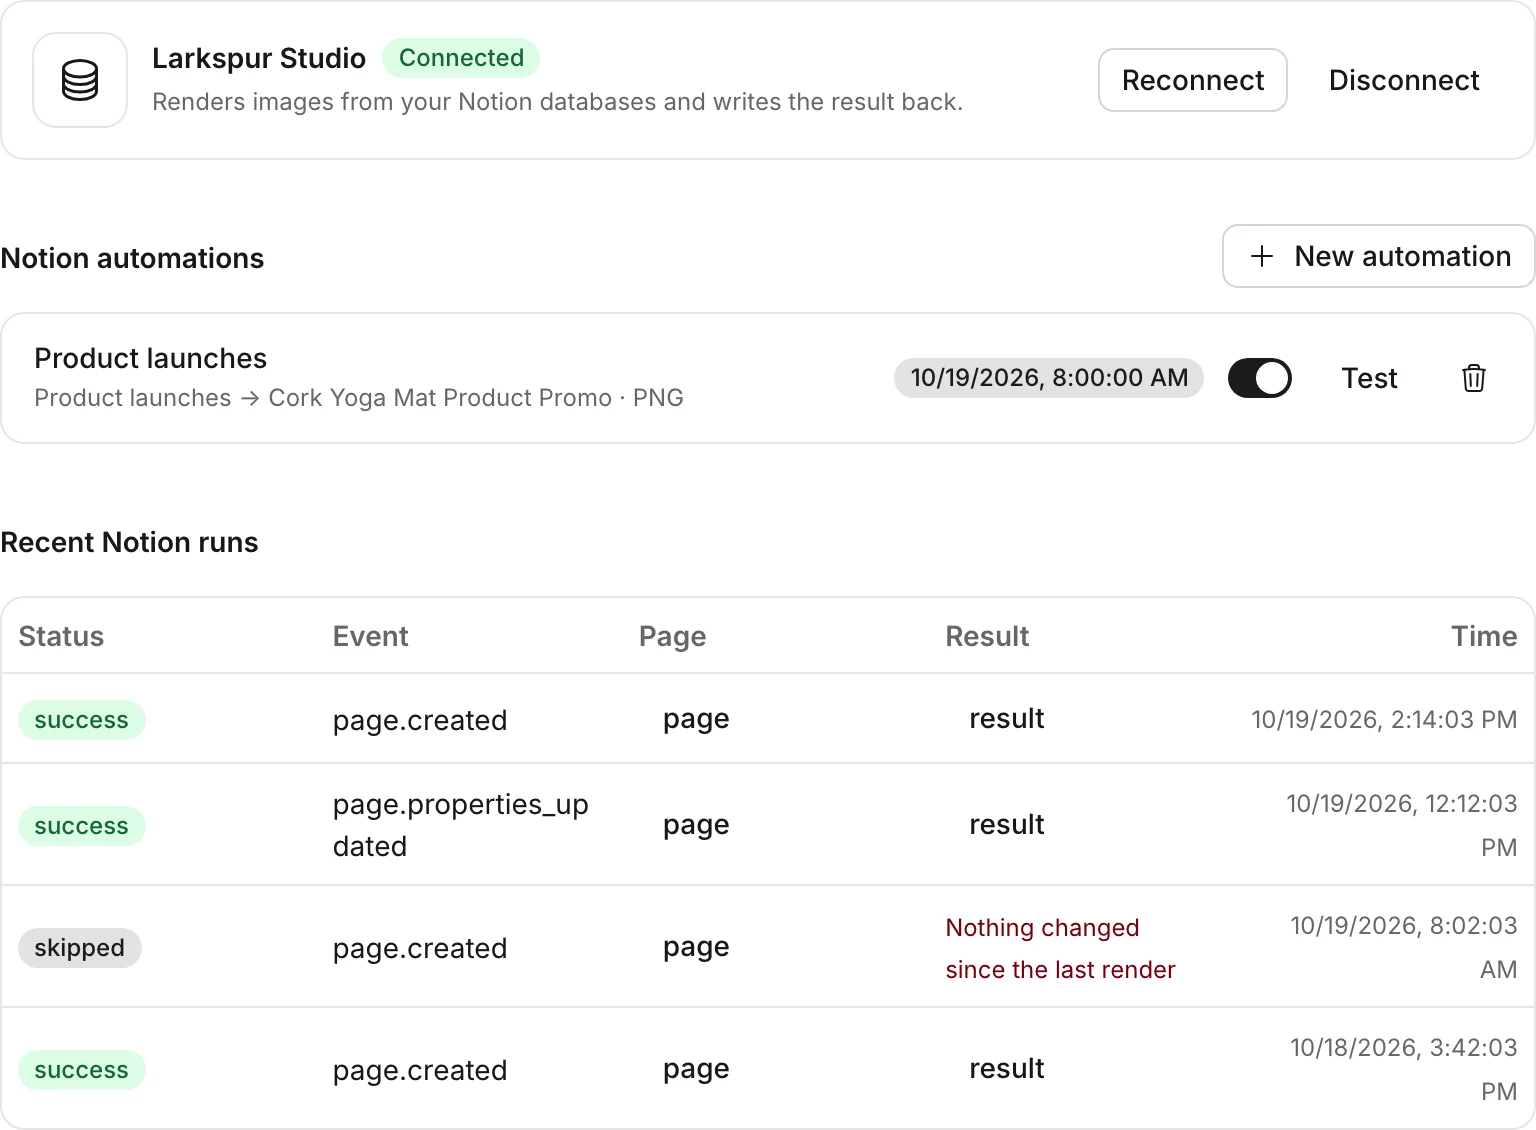Select page.created event in the skipped row

coord(420,948)
